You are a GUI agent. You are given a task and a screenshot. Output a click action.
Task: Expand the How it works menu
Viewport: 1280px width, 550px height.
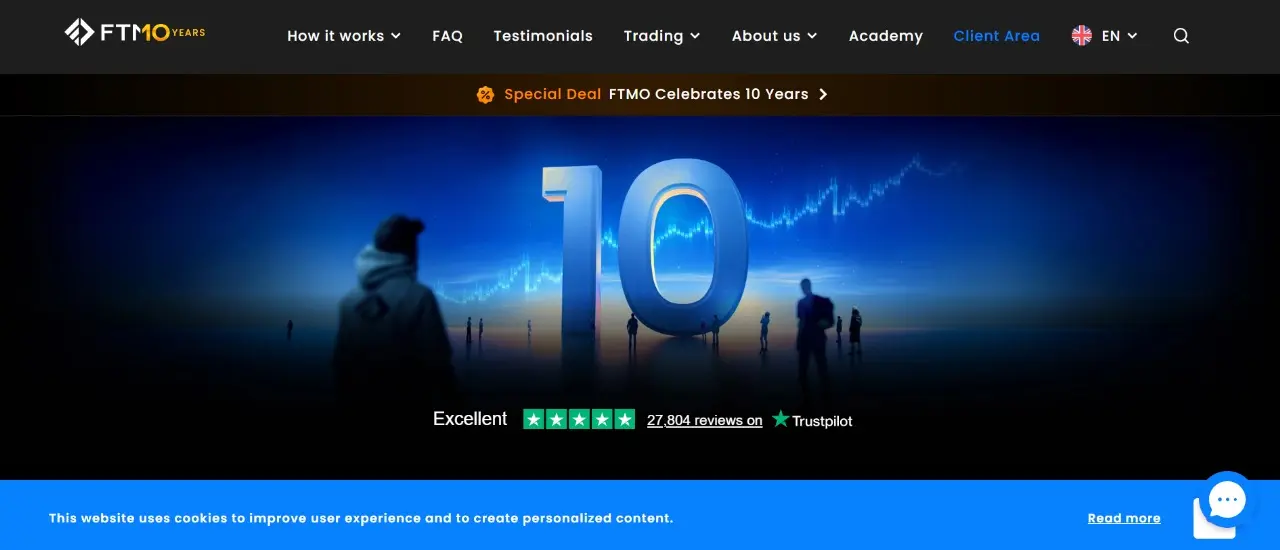click(x=344, y=36)
